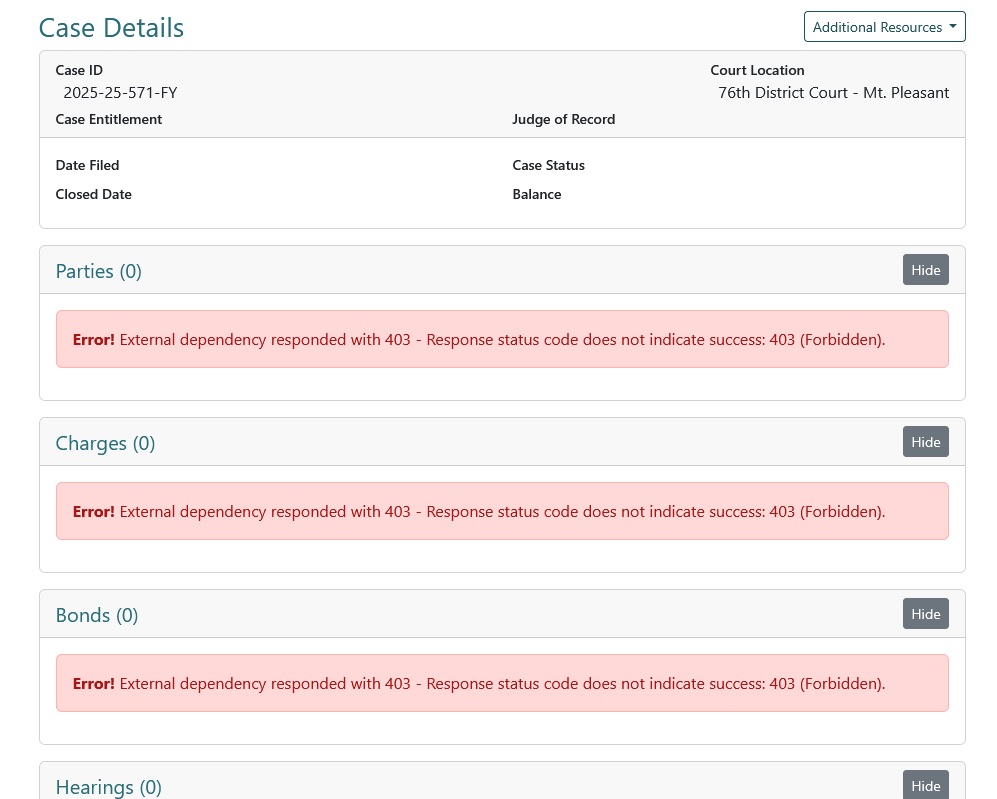
Task: Click the Charges 403 error message
Action: point(502,511)
